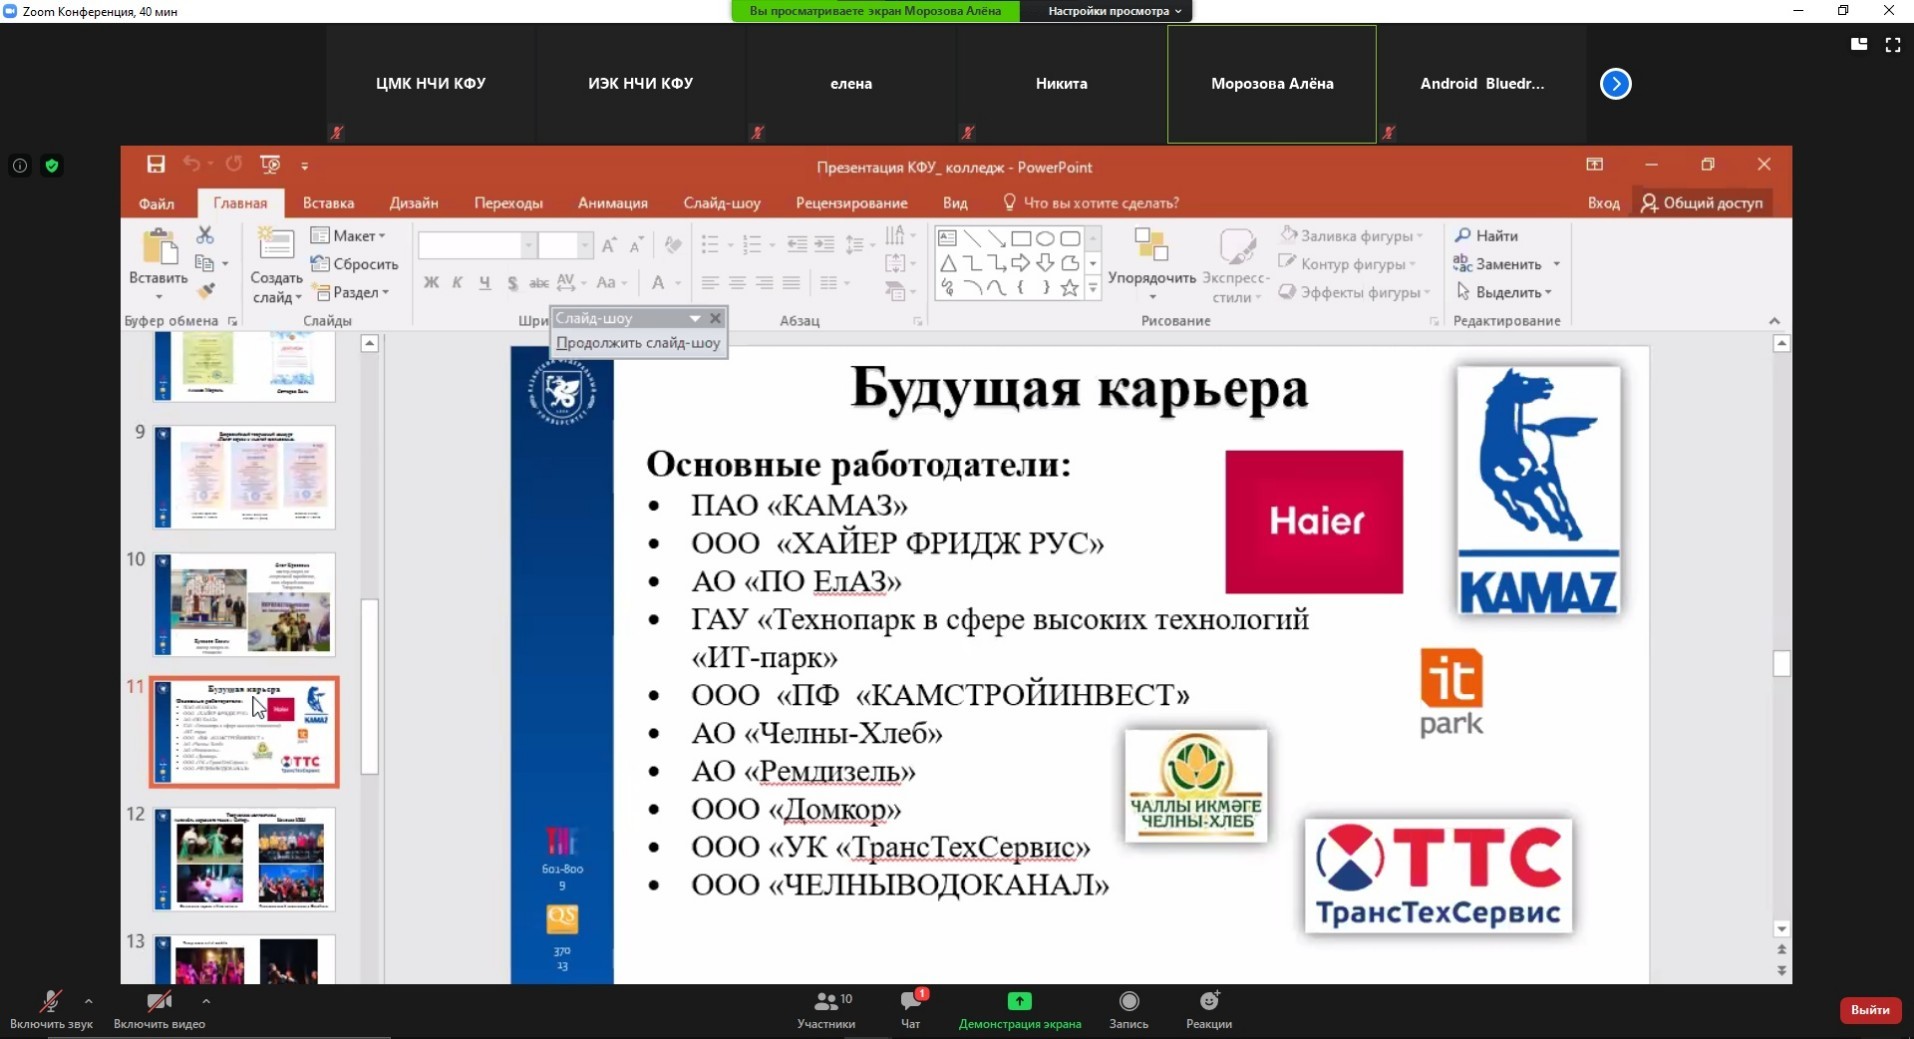Select the text box shape in shapes gallery

tap(947, 239)
